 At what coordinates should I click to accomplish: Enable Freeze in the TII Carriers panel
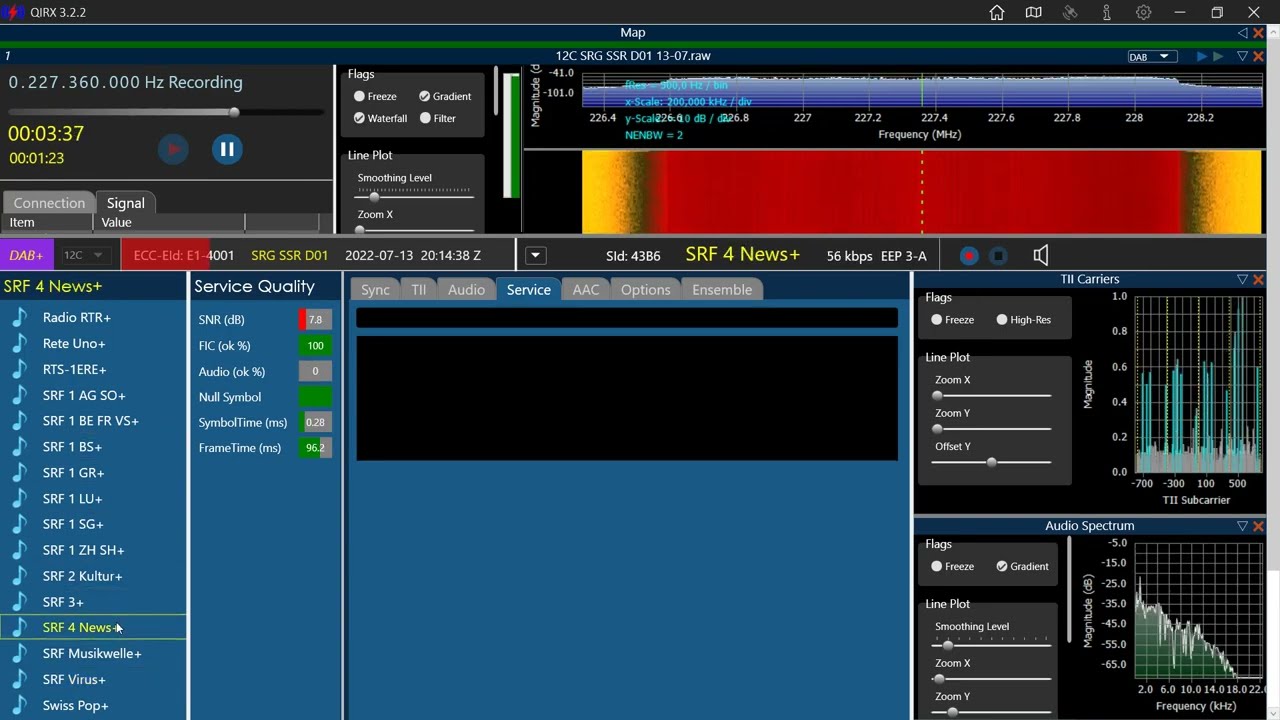pos(937,320)
